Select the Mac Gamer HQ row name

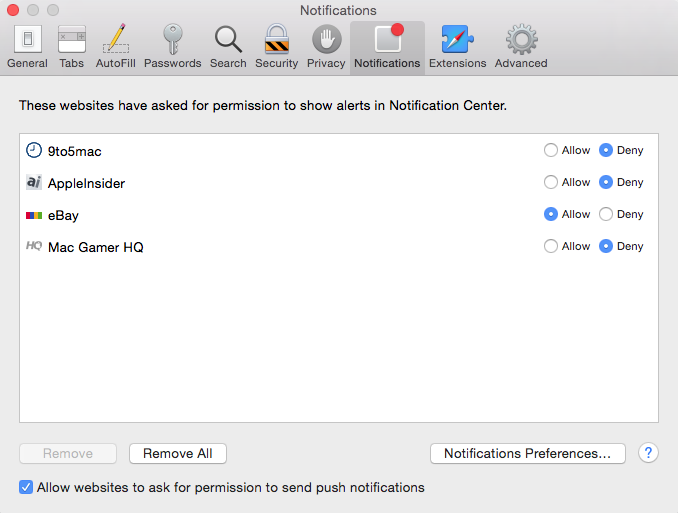(96, 247)
